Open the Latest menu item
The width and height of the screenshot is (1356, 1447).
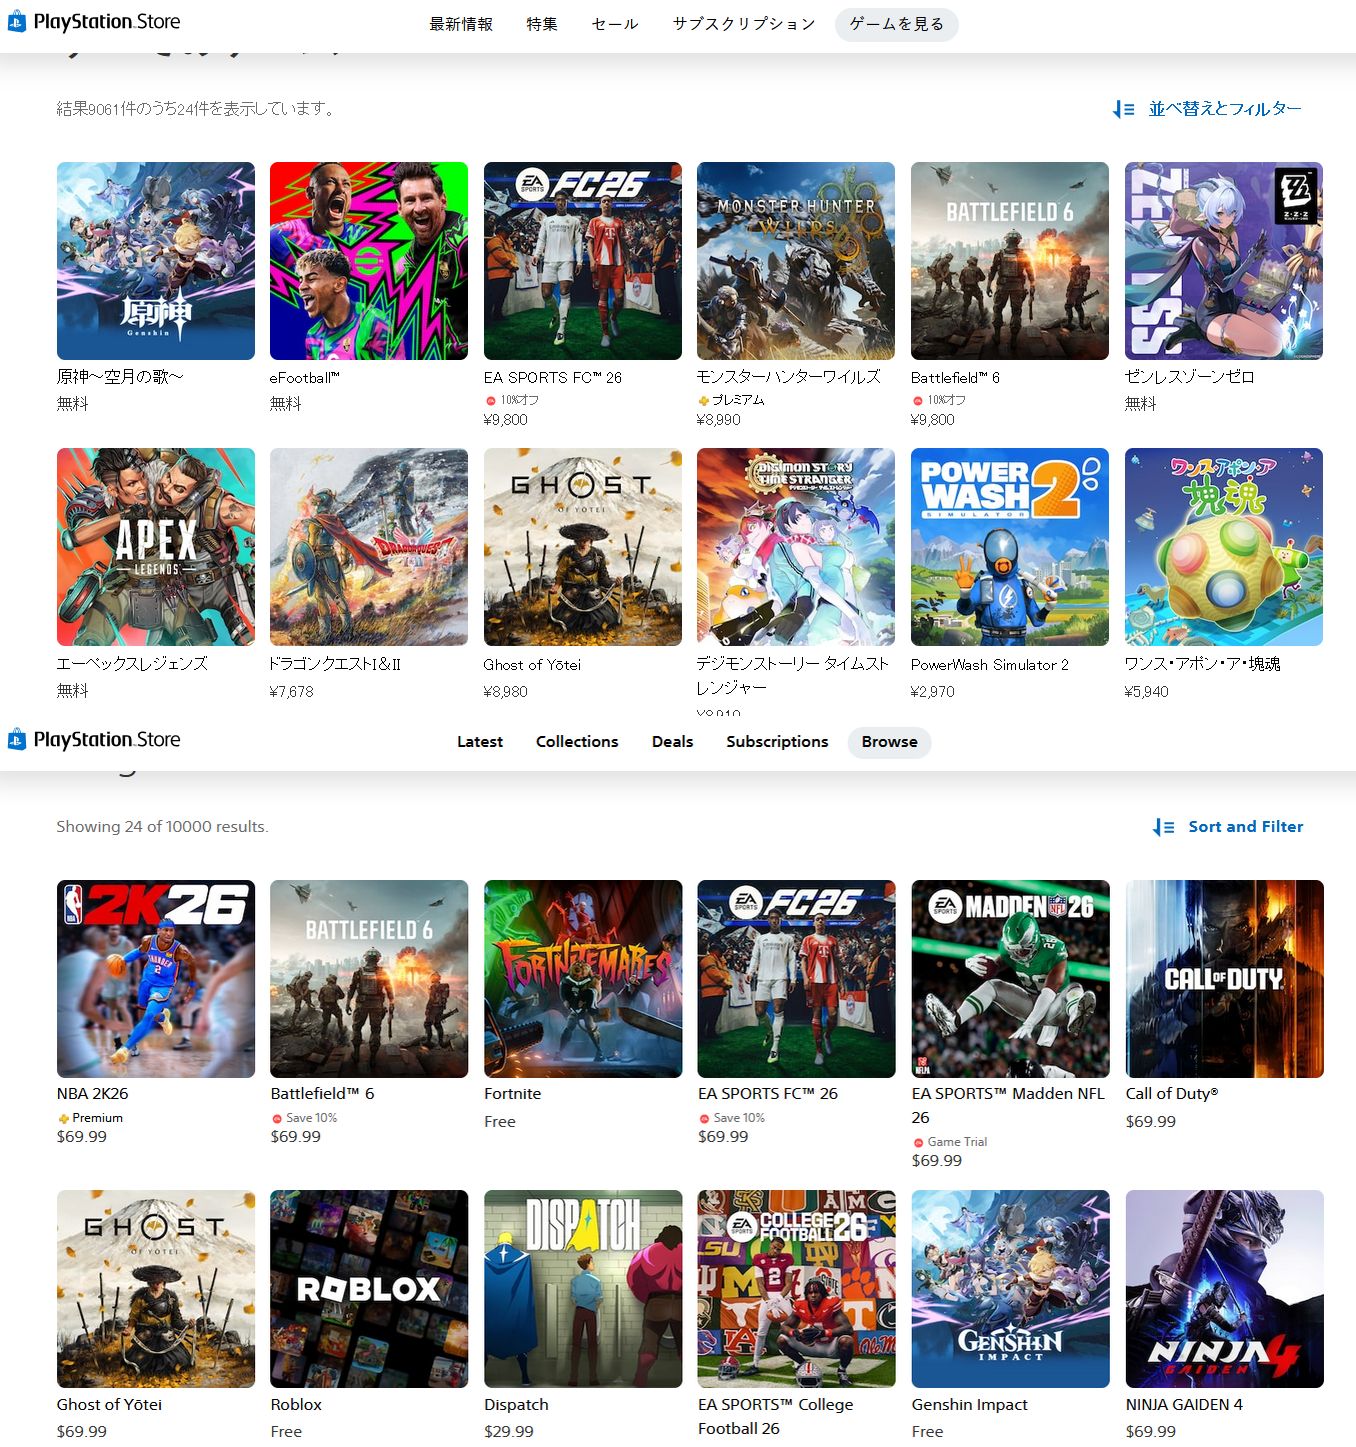click(x=480, y=742)
